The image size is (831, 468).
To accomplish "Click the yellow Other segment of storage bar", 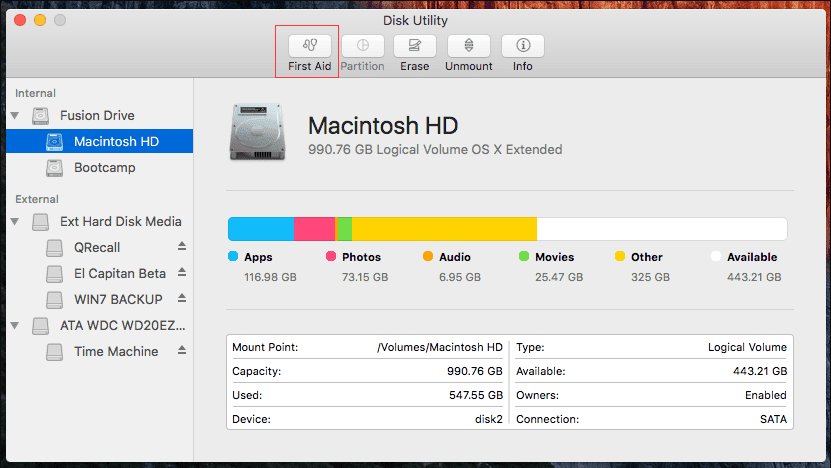I will click(444, 229).
